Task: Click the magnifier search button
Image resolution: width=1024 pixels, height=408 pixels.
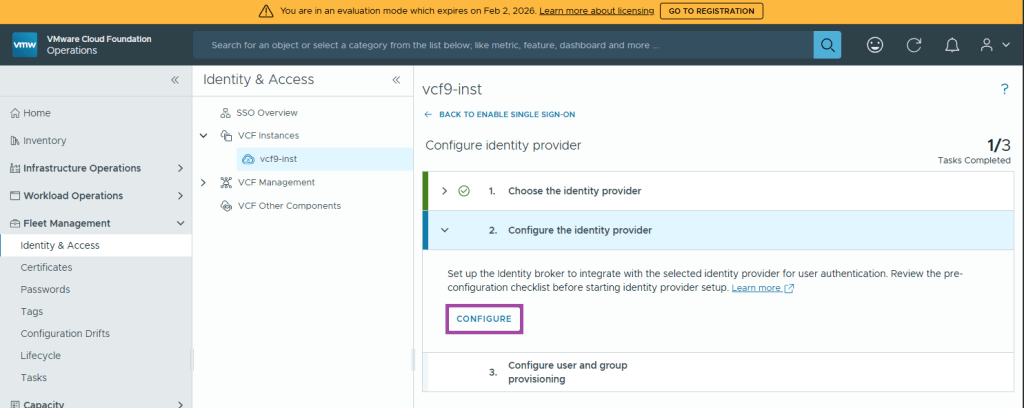Action: pos(827,45)
